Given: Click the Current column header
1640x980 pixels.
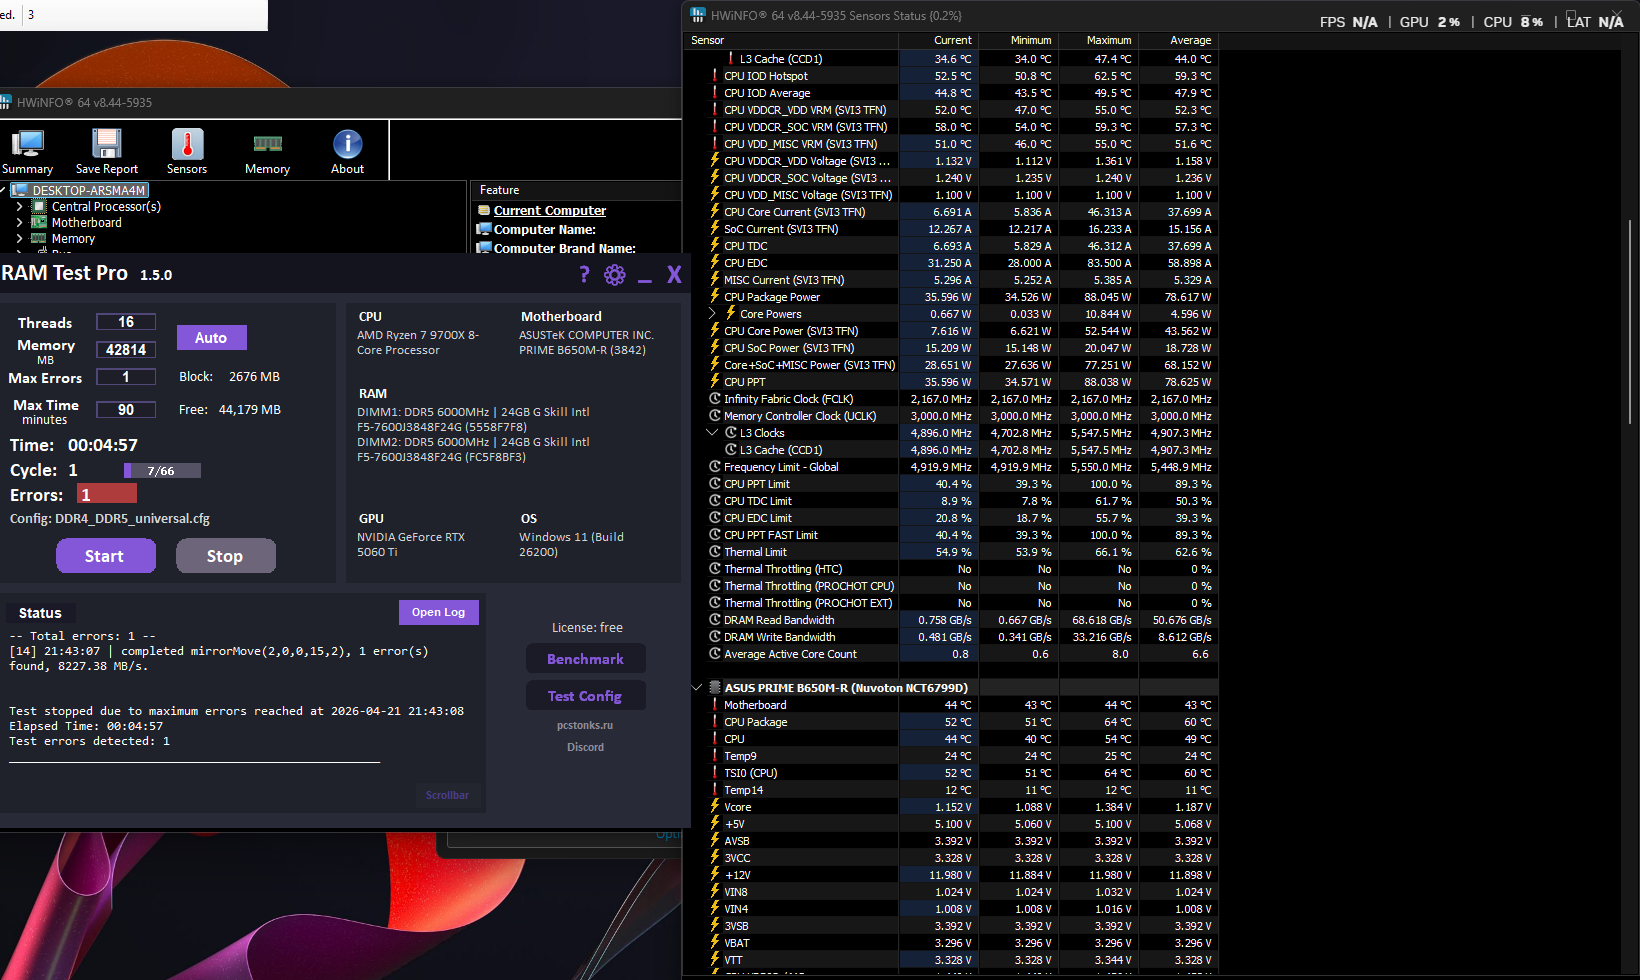Looking at the screenshot, I should 939,41.
